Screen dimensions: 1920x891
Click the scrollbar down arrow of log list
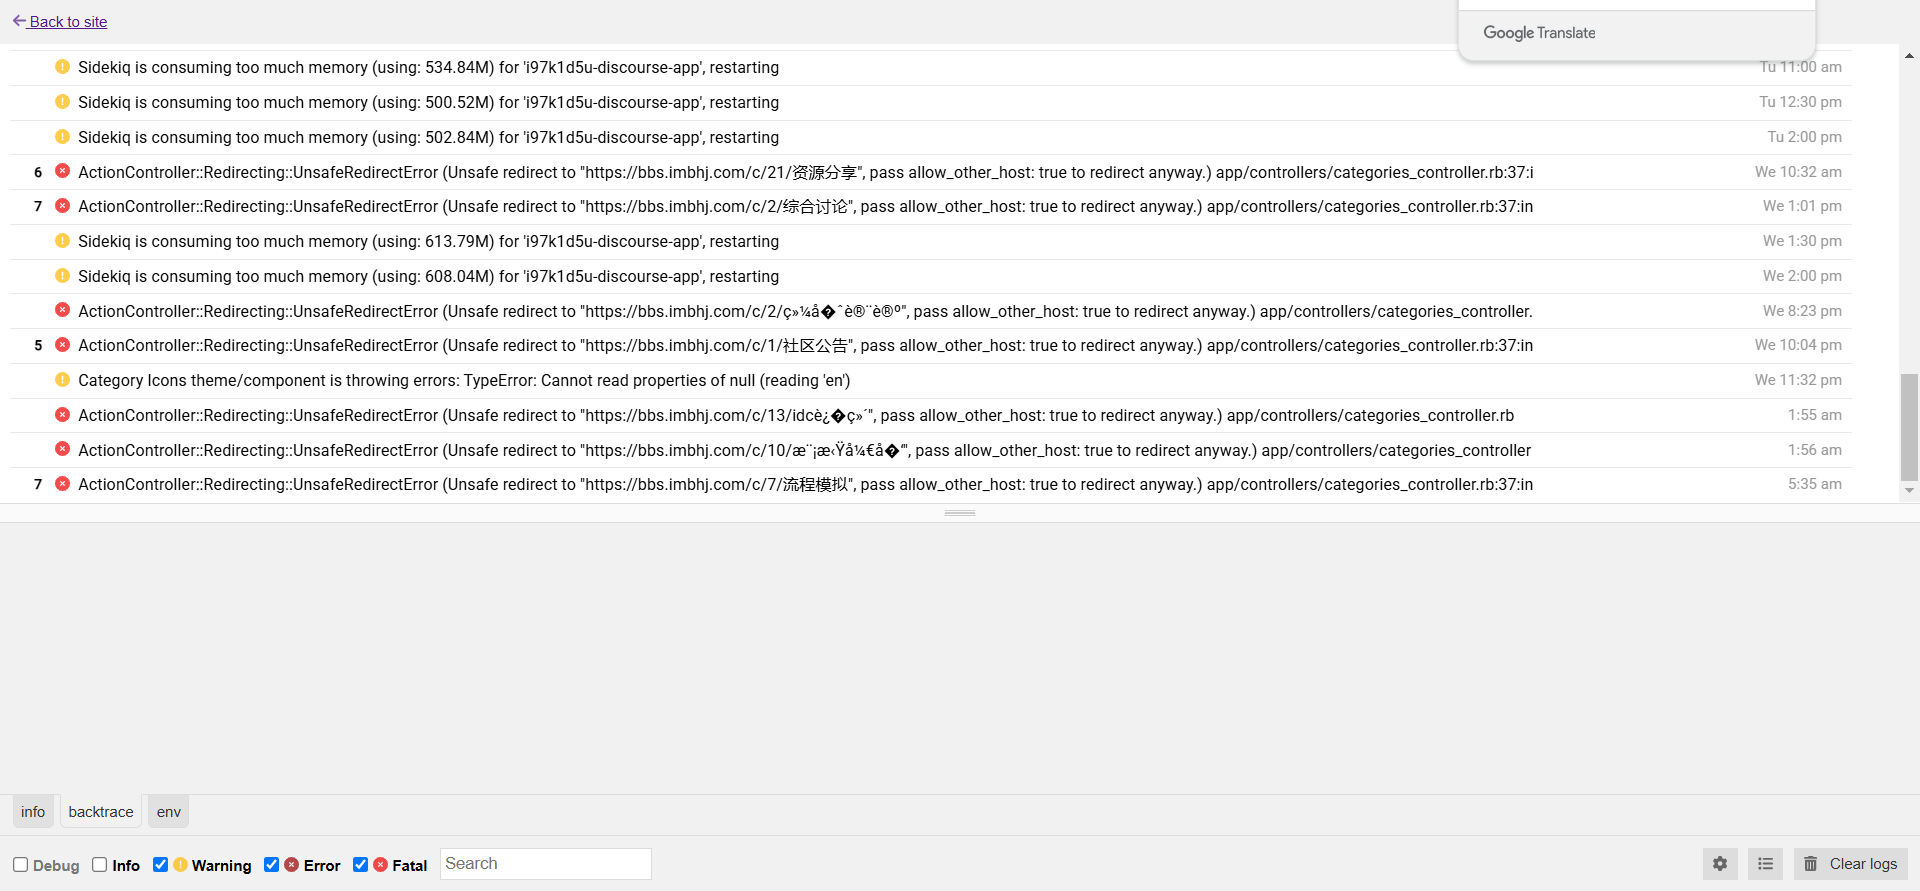point(1909,490)
